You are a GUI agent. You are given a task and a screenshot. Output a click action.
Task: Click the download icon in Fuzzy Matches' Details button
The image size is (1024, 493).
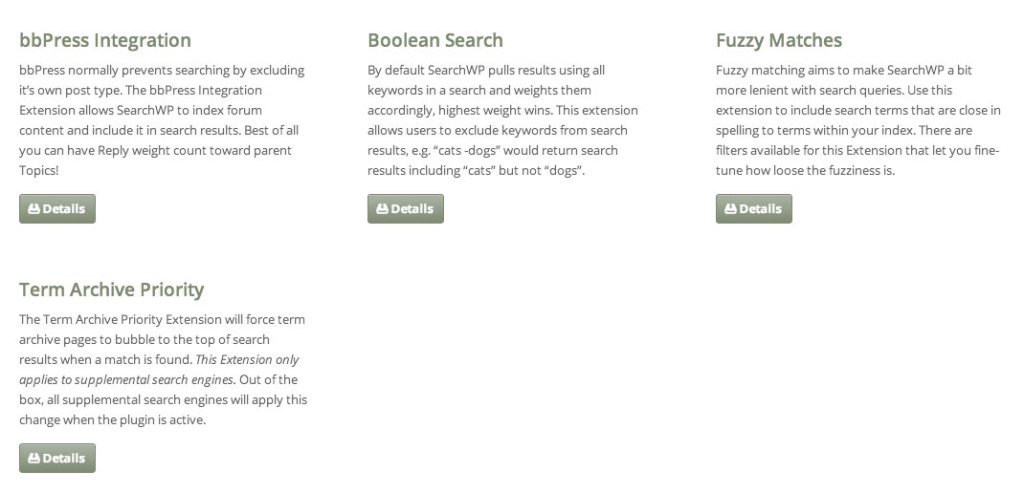tap(731, 209)
